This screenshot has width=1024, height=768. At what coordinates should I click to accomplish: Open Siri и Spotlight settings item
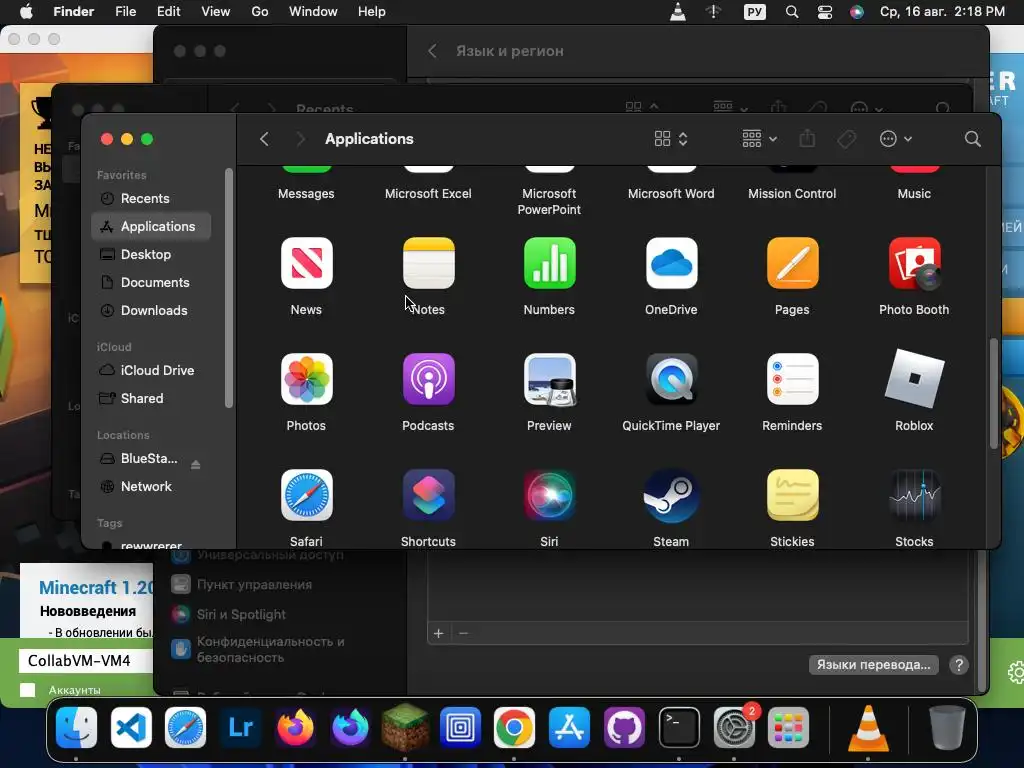[x=229, y=615]
